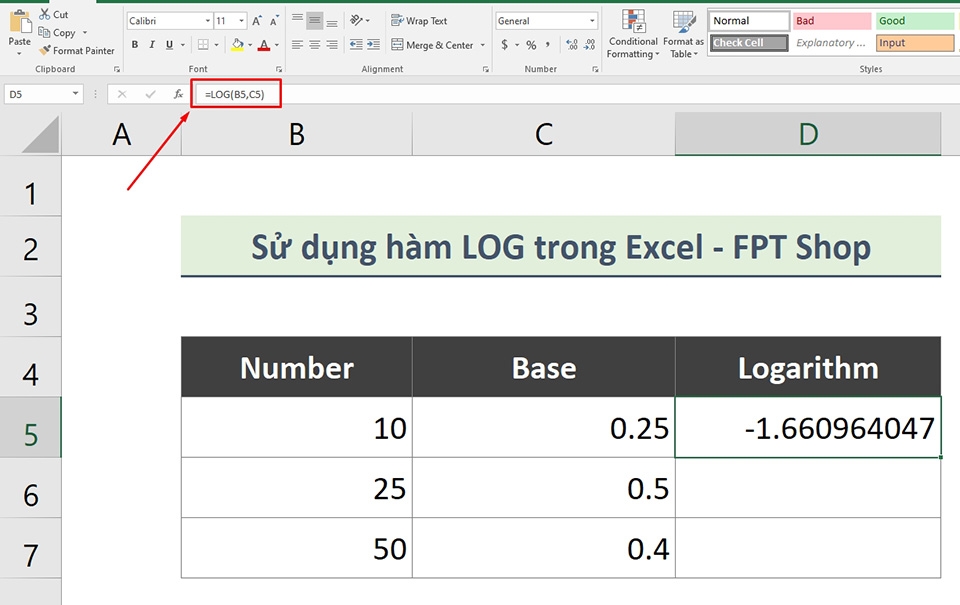
Task: Select row 6 header
Action: 31,487
